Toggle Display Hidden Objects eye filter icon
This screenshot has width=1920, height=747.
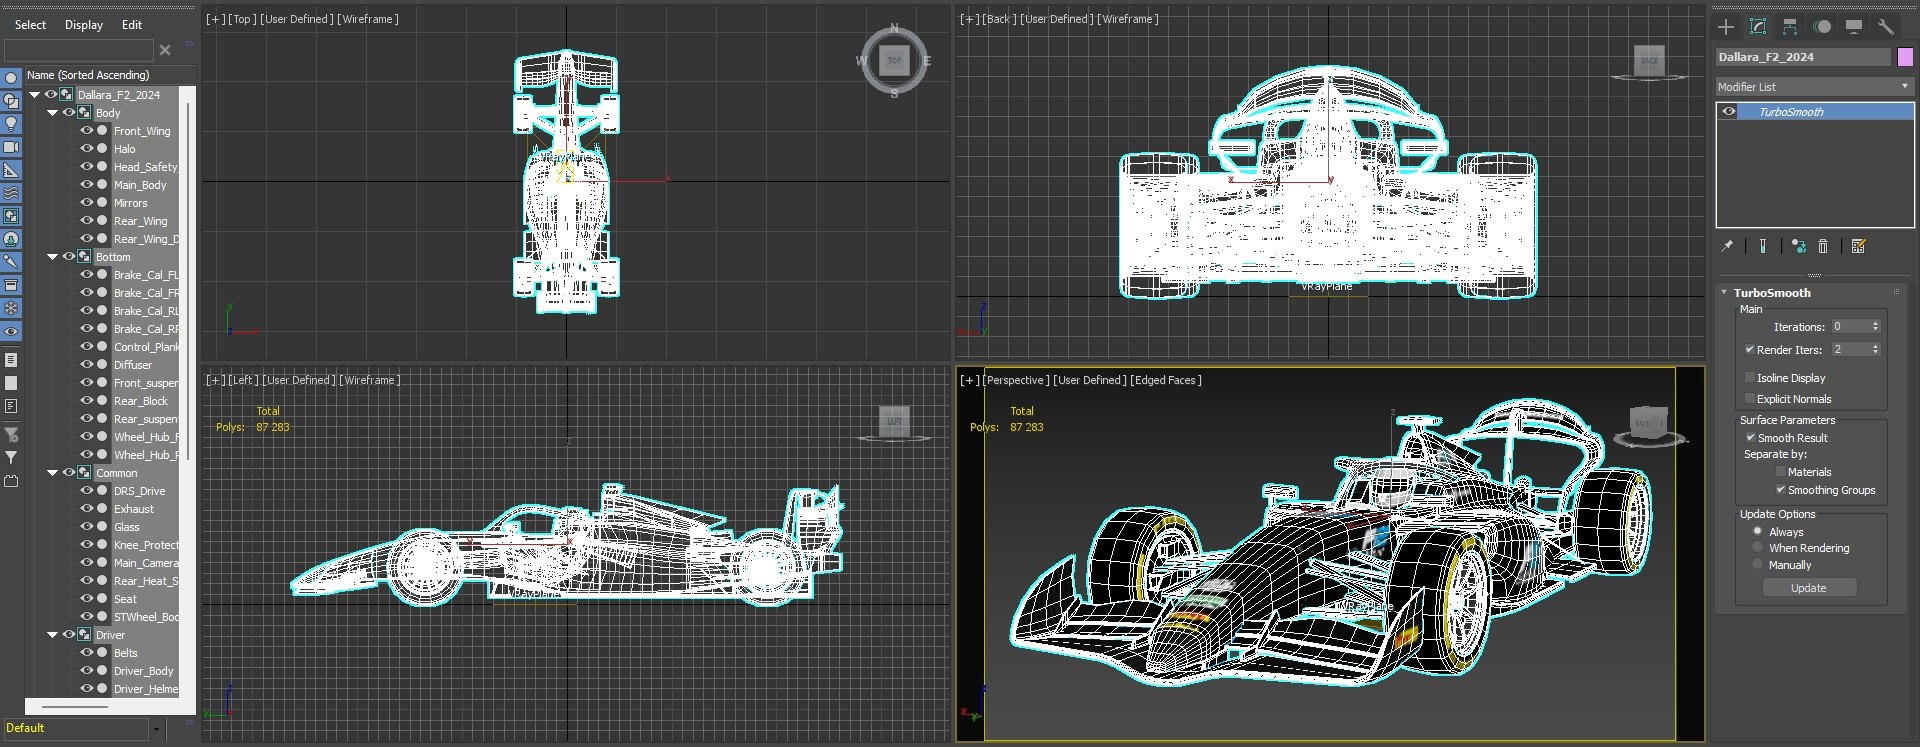point(11,331)
